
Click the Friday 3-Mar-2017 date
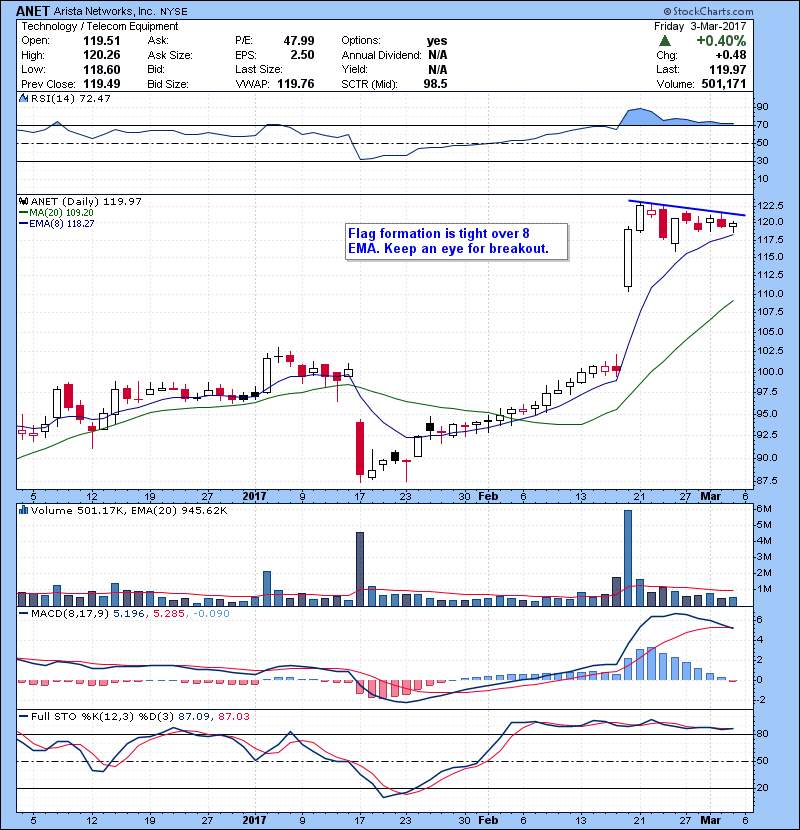[x=700, y=26]
